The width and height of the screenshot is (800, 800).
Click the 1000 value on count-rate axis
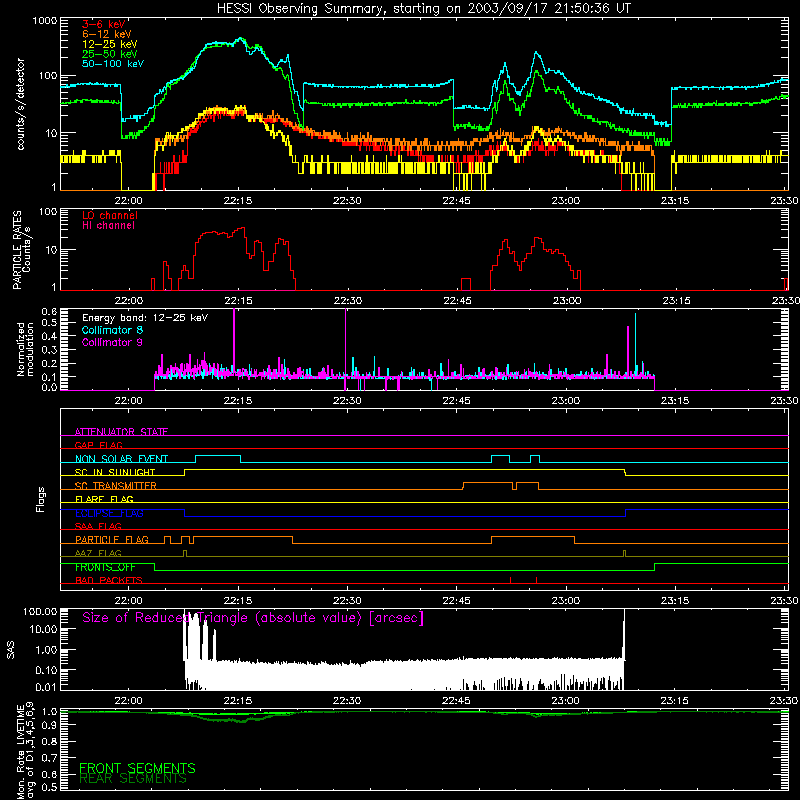[44, 21]
